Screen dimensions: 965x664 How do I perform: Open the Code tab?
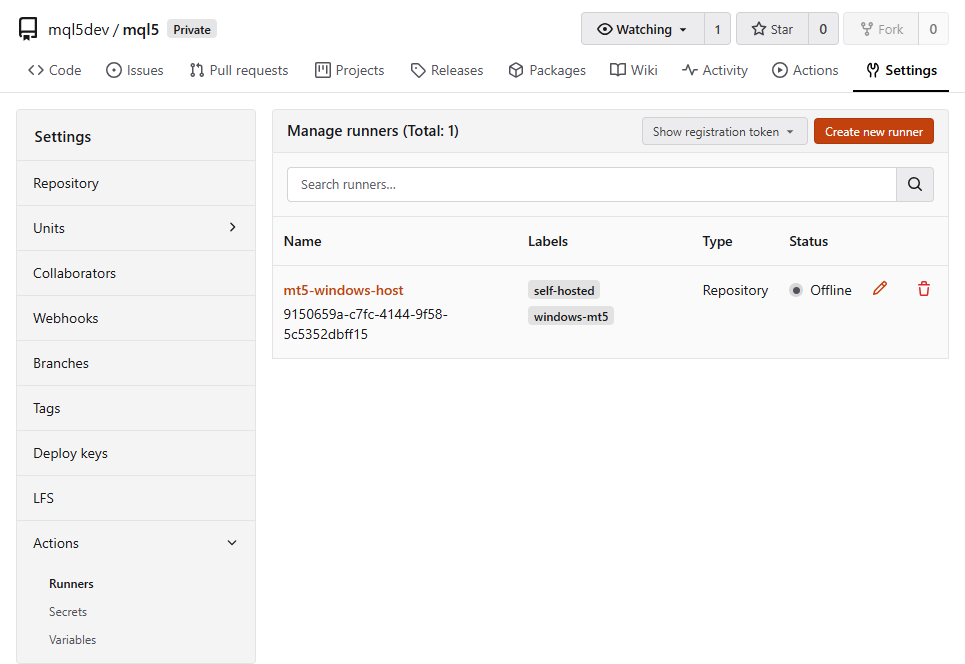pos(55,70)
